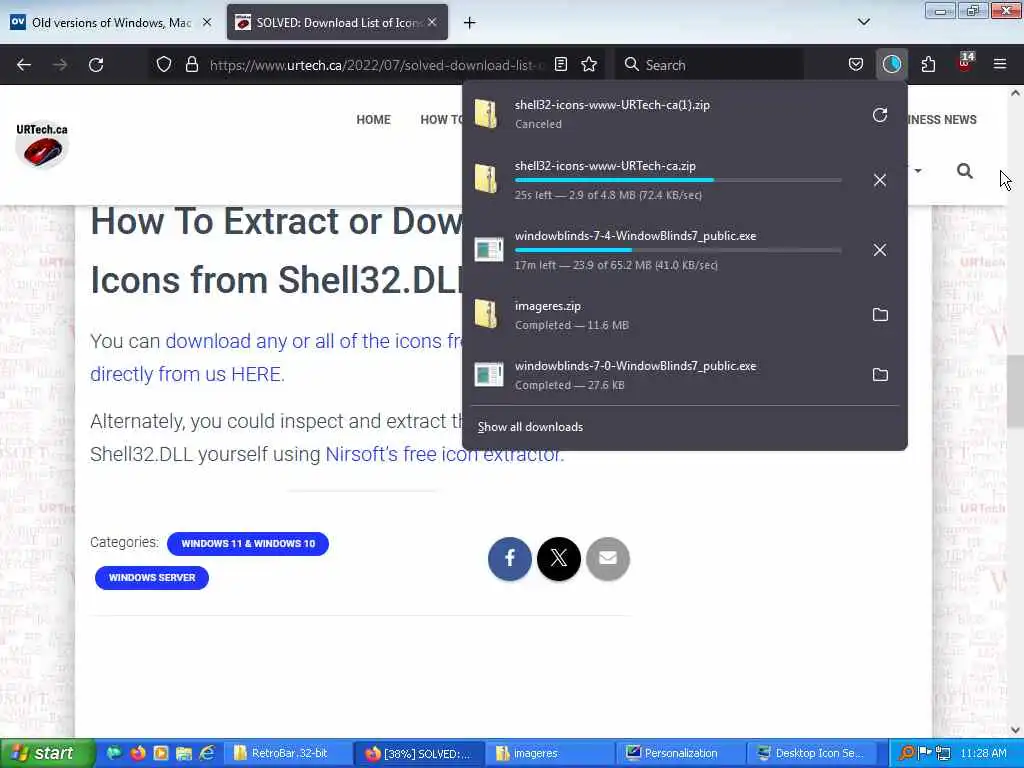The width and height of the screenshot is (1024, 768).
Task: Cancel the windowblinds-7-4 download
Action: pos(880,250)
